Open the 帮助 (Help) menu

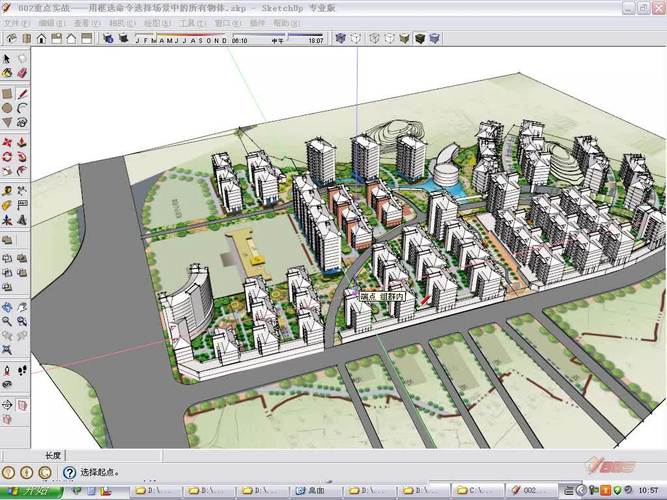[x=287, y=23]
